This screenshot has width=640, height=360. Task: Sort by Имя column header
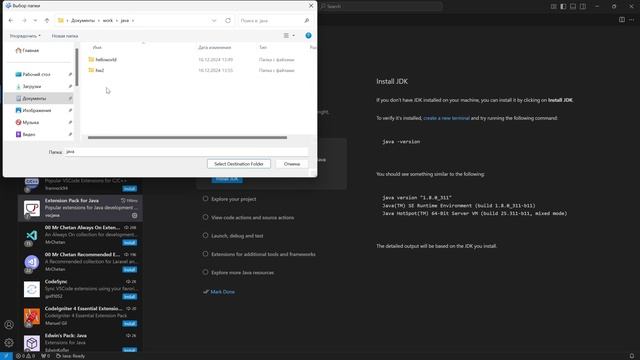click(97, 47)
